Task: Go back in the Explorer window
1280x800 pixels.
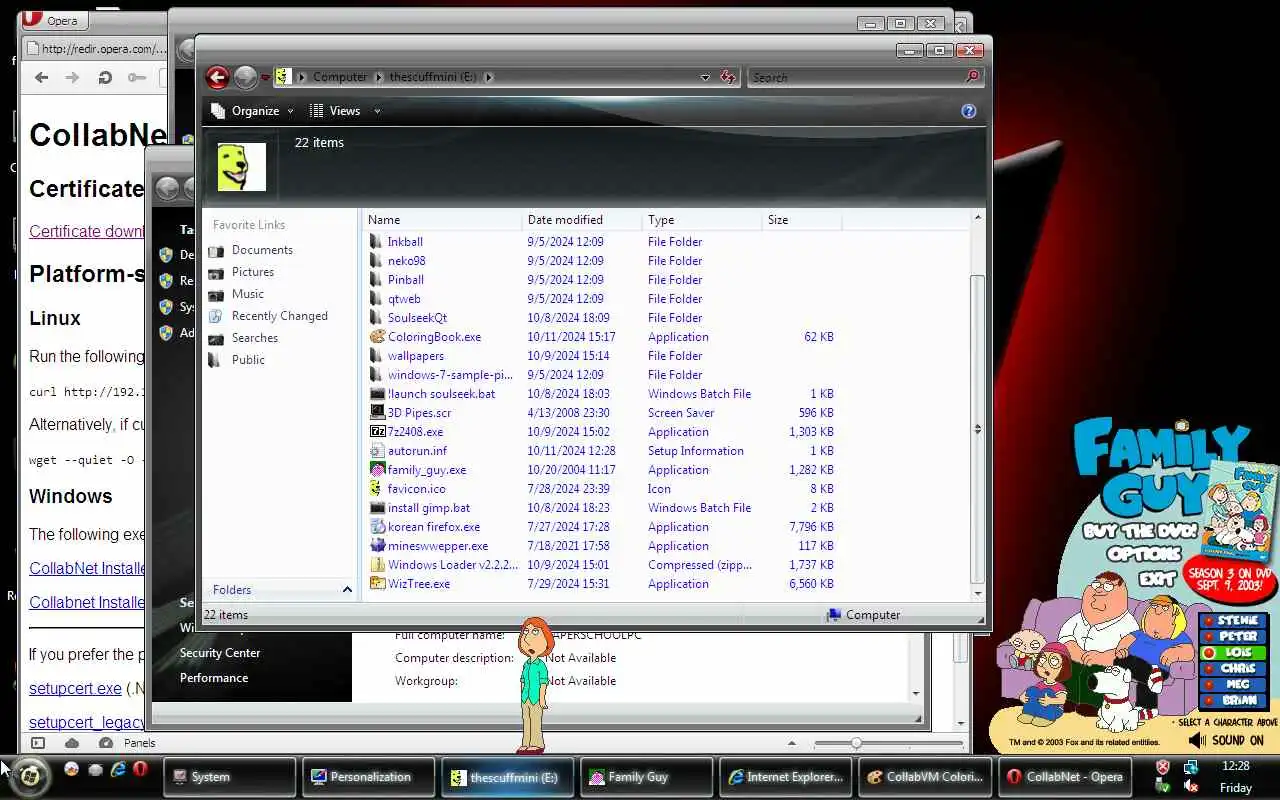Action: [217, 77]
